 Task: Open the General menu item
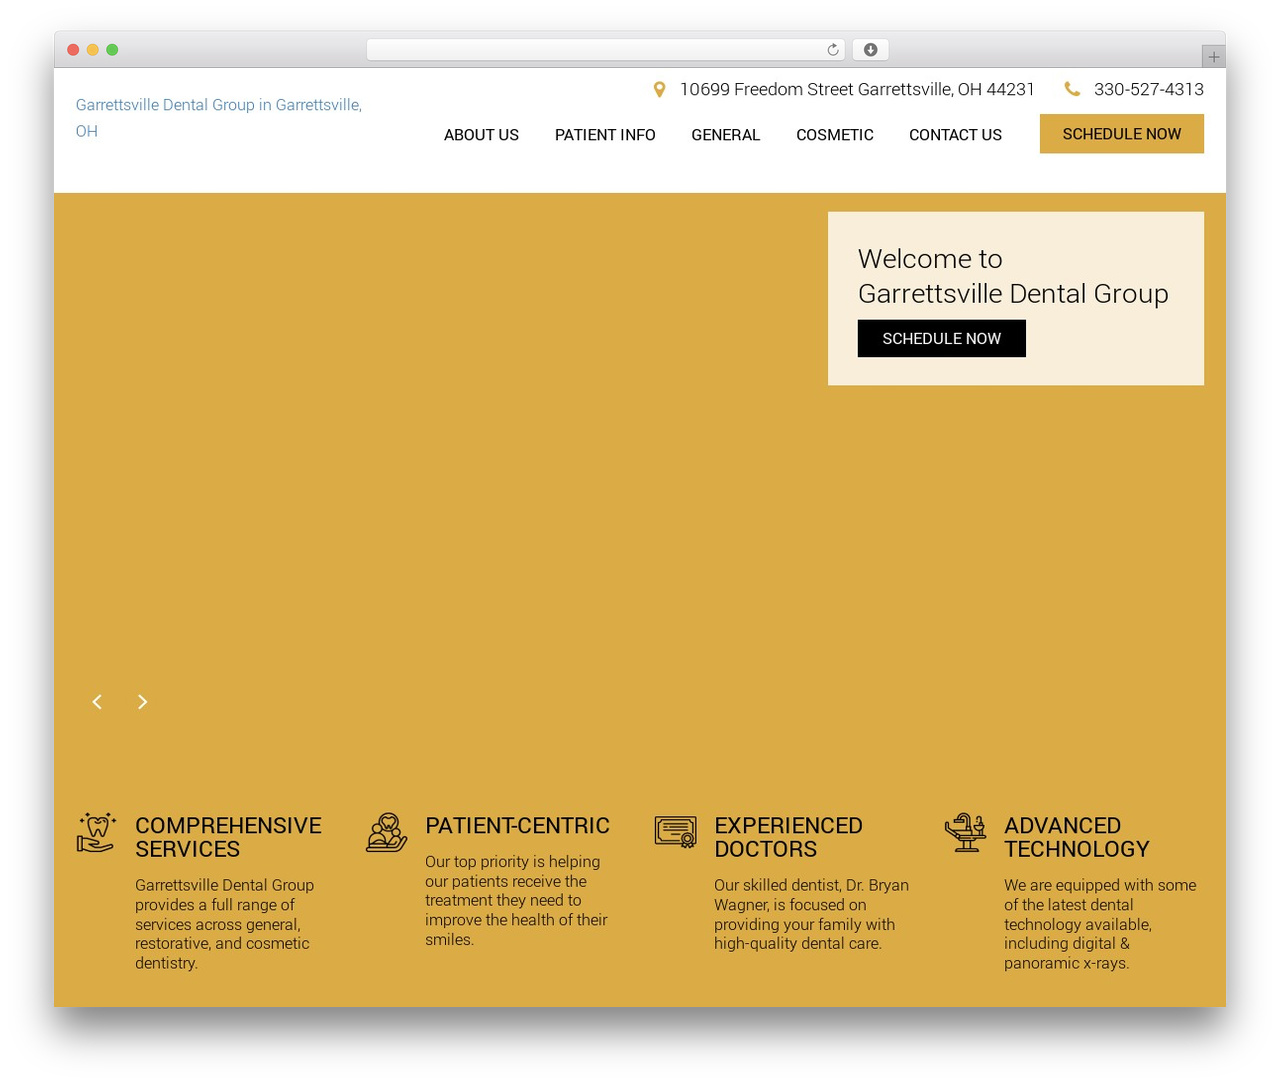click(x=726, y=135)
